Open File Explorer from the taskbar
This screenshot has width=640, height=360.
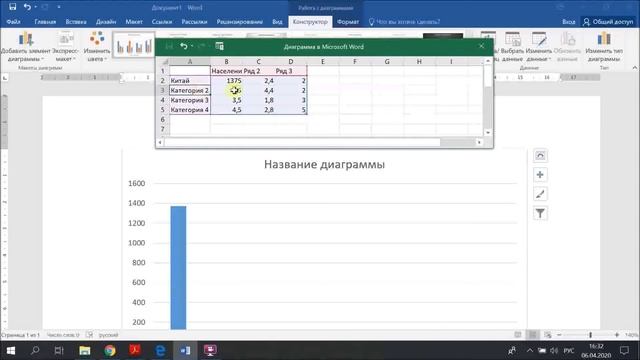click(x=84, y=351)
